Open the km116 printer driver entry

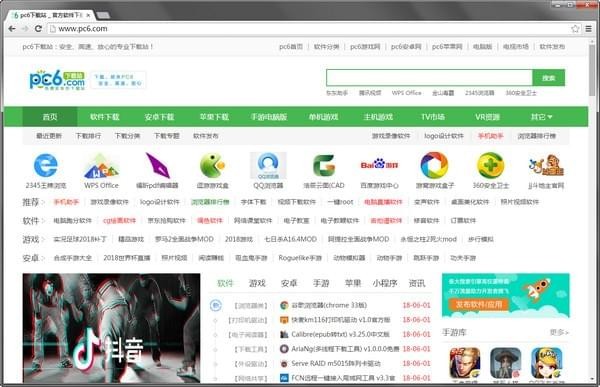(341, 320)
